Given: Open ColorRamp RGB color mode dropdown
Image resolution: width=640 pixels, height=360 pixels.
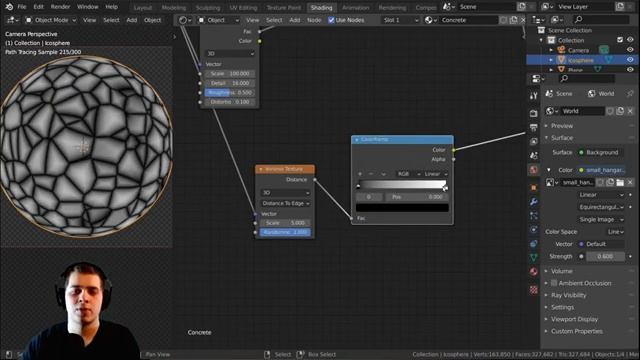Looking at the screenshot, I should tap(409, 174).
